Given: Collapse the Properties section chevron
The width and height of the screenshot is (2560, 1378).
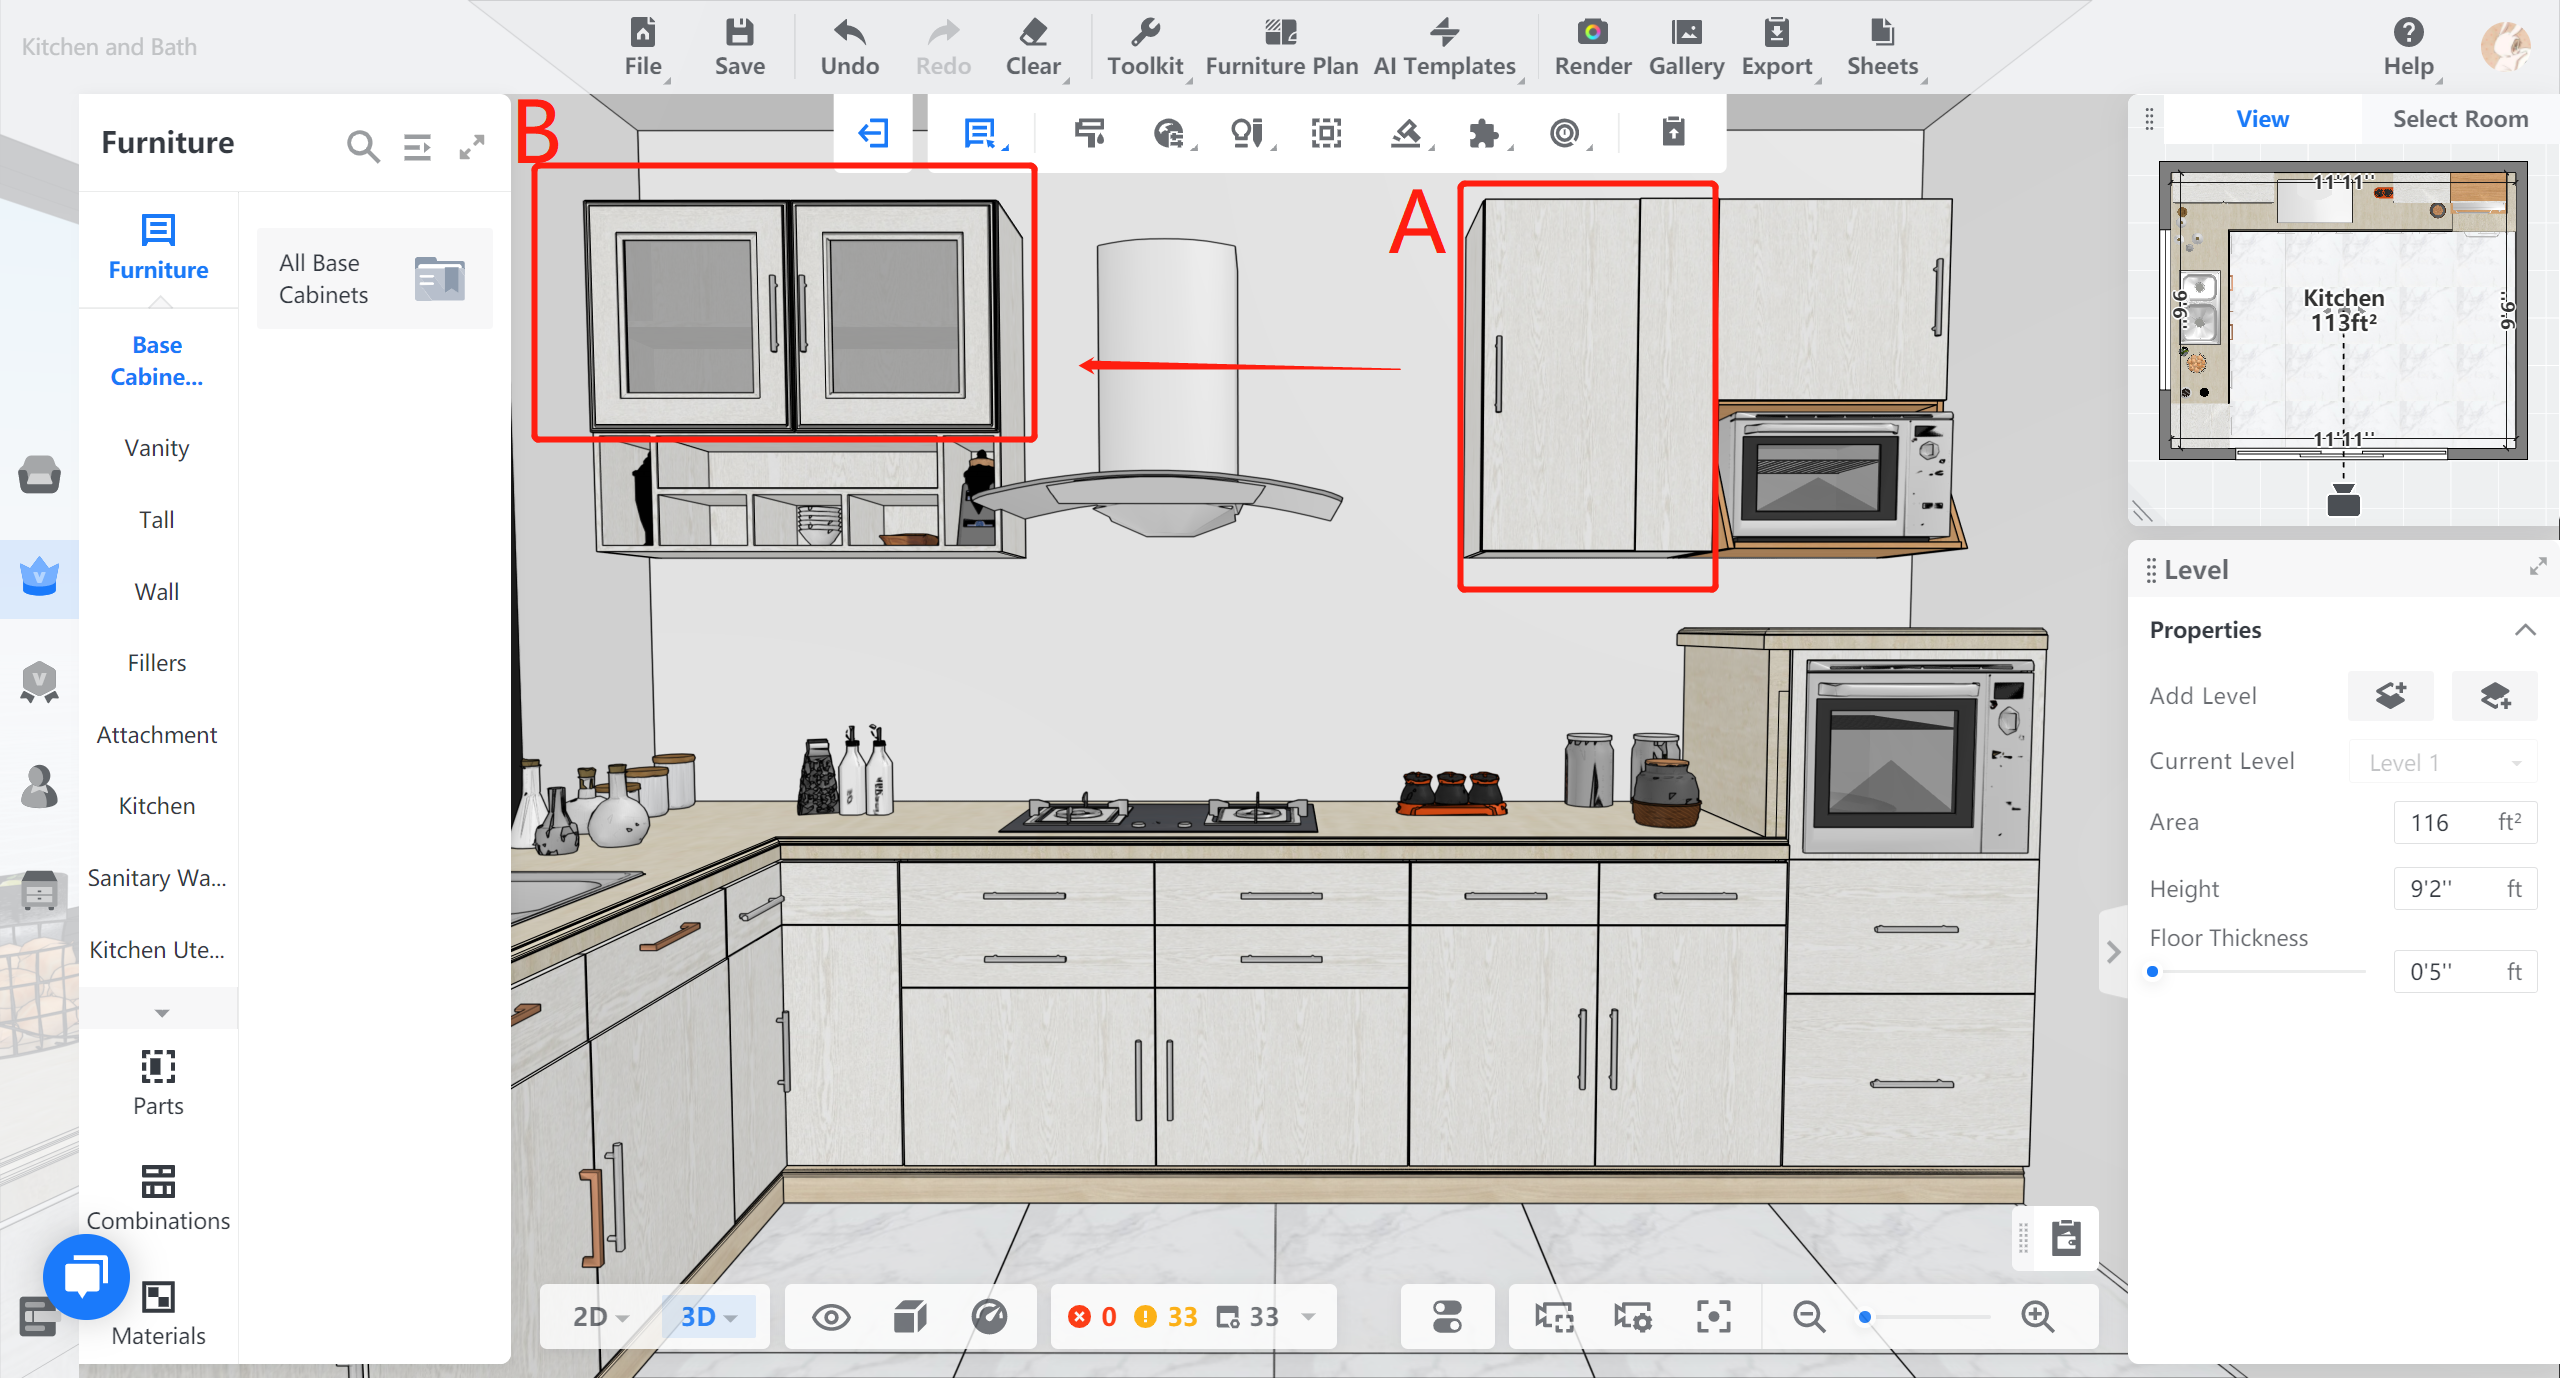Looking at the screenshot, I should coord(2525,630).
